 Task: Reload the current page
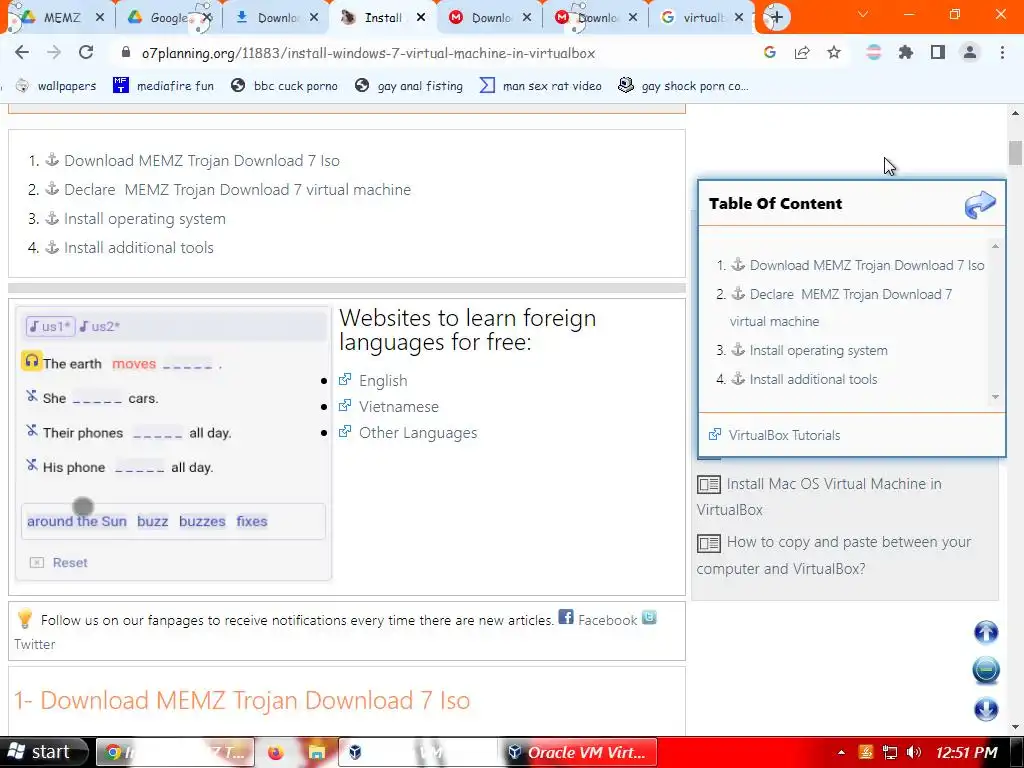(86, 53)
